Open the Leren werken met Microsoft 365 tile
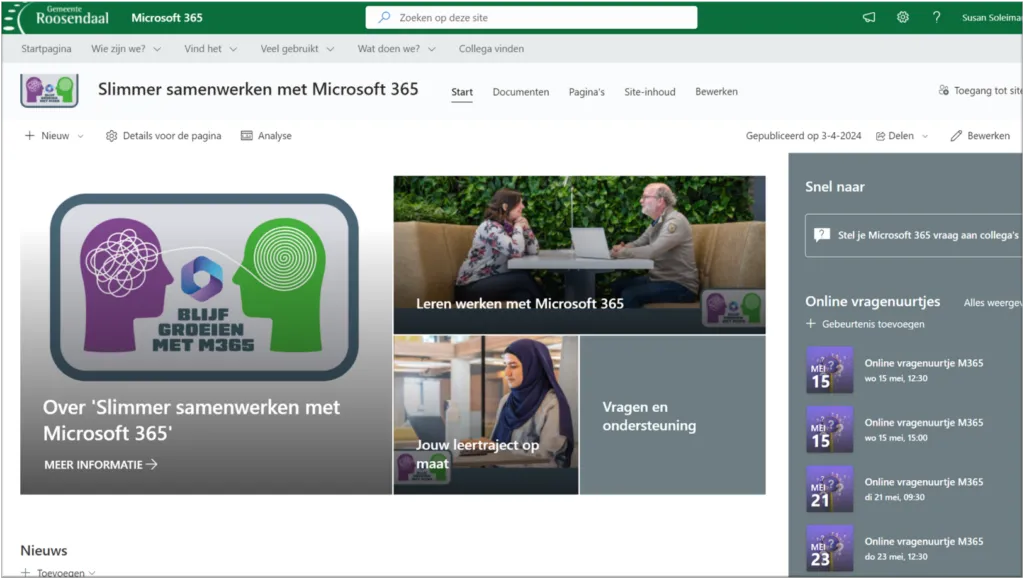The image size is (1024, 579). tap(579, 255)
